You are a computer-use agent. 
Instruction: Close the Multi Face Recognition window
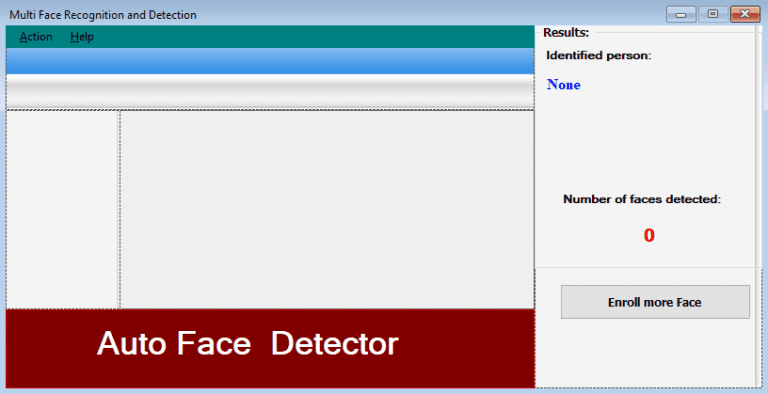[x=745, y=14]
